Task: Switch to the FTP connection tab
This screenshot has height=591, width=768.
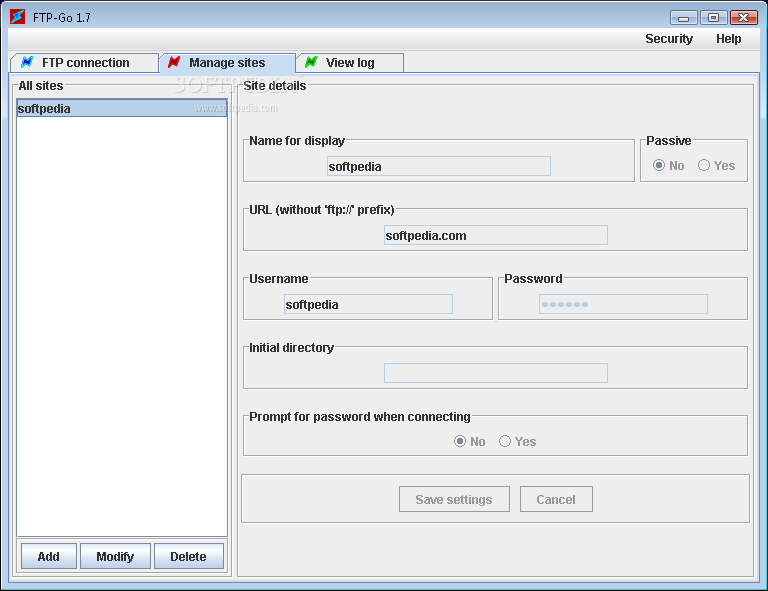Action: pos(84,63)
